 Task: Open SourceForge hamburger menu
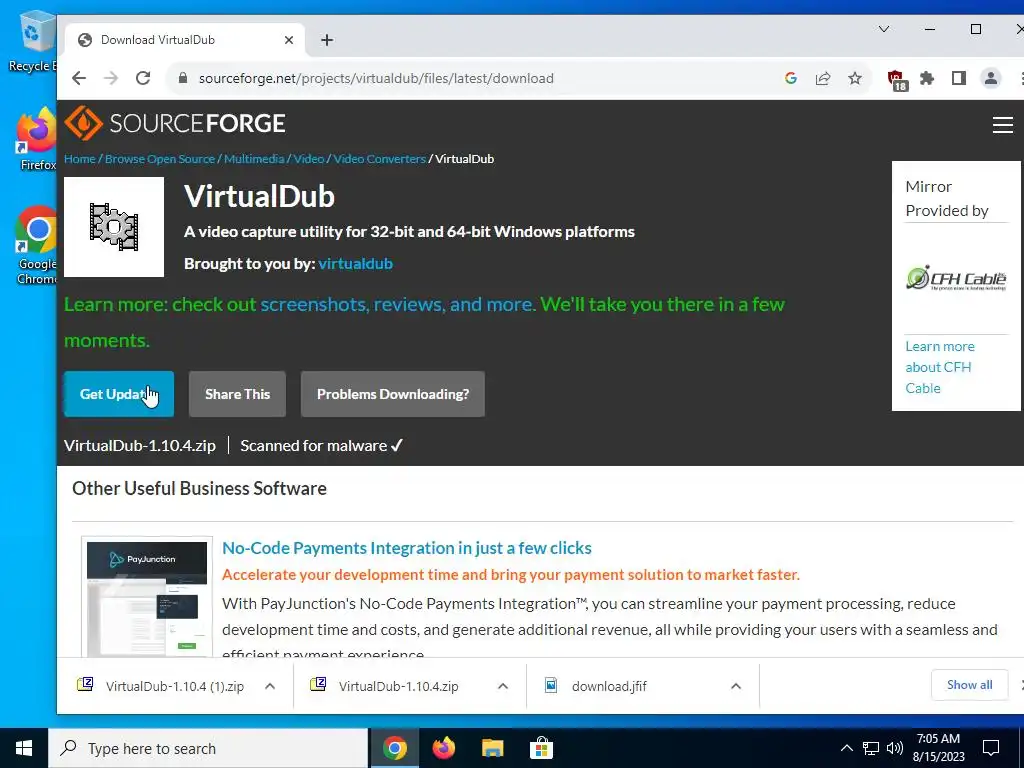point(1002,125)
